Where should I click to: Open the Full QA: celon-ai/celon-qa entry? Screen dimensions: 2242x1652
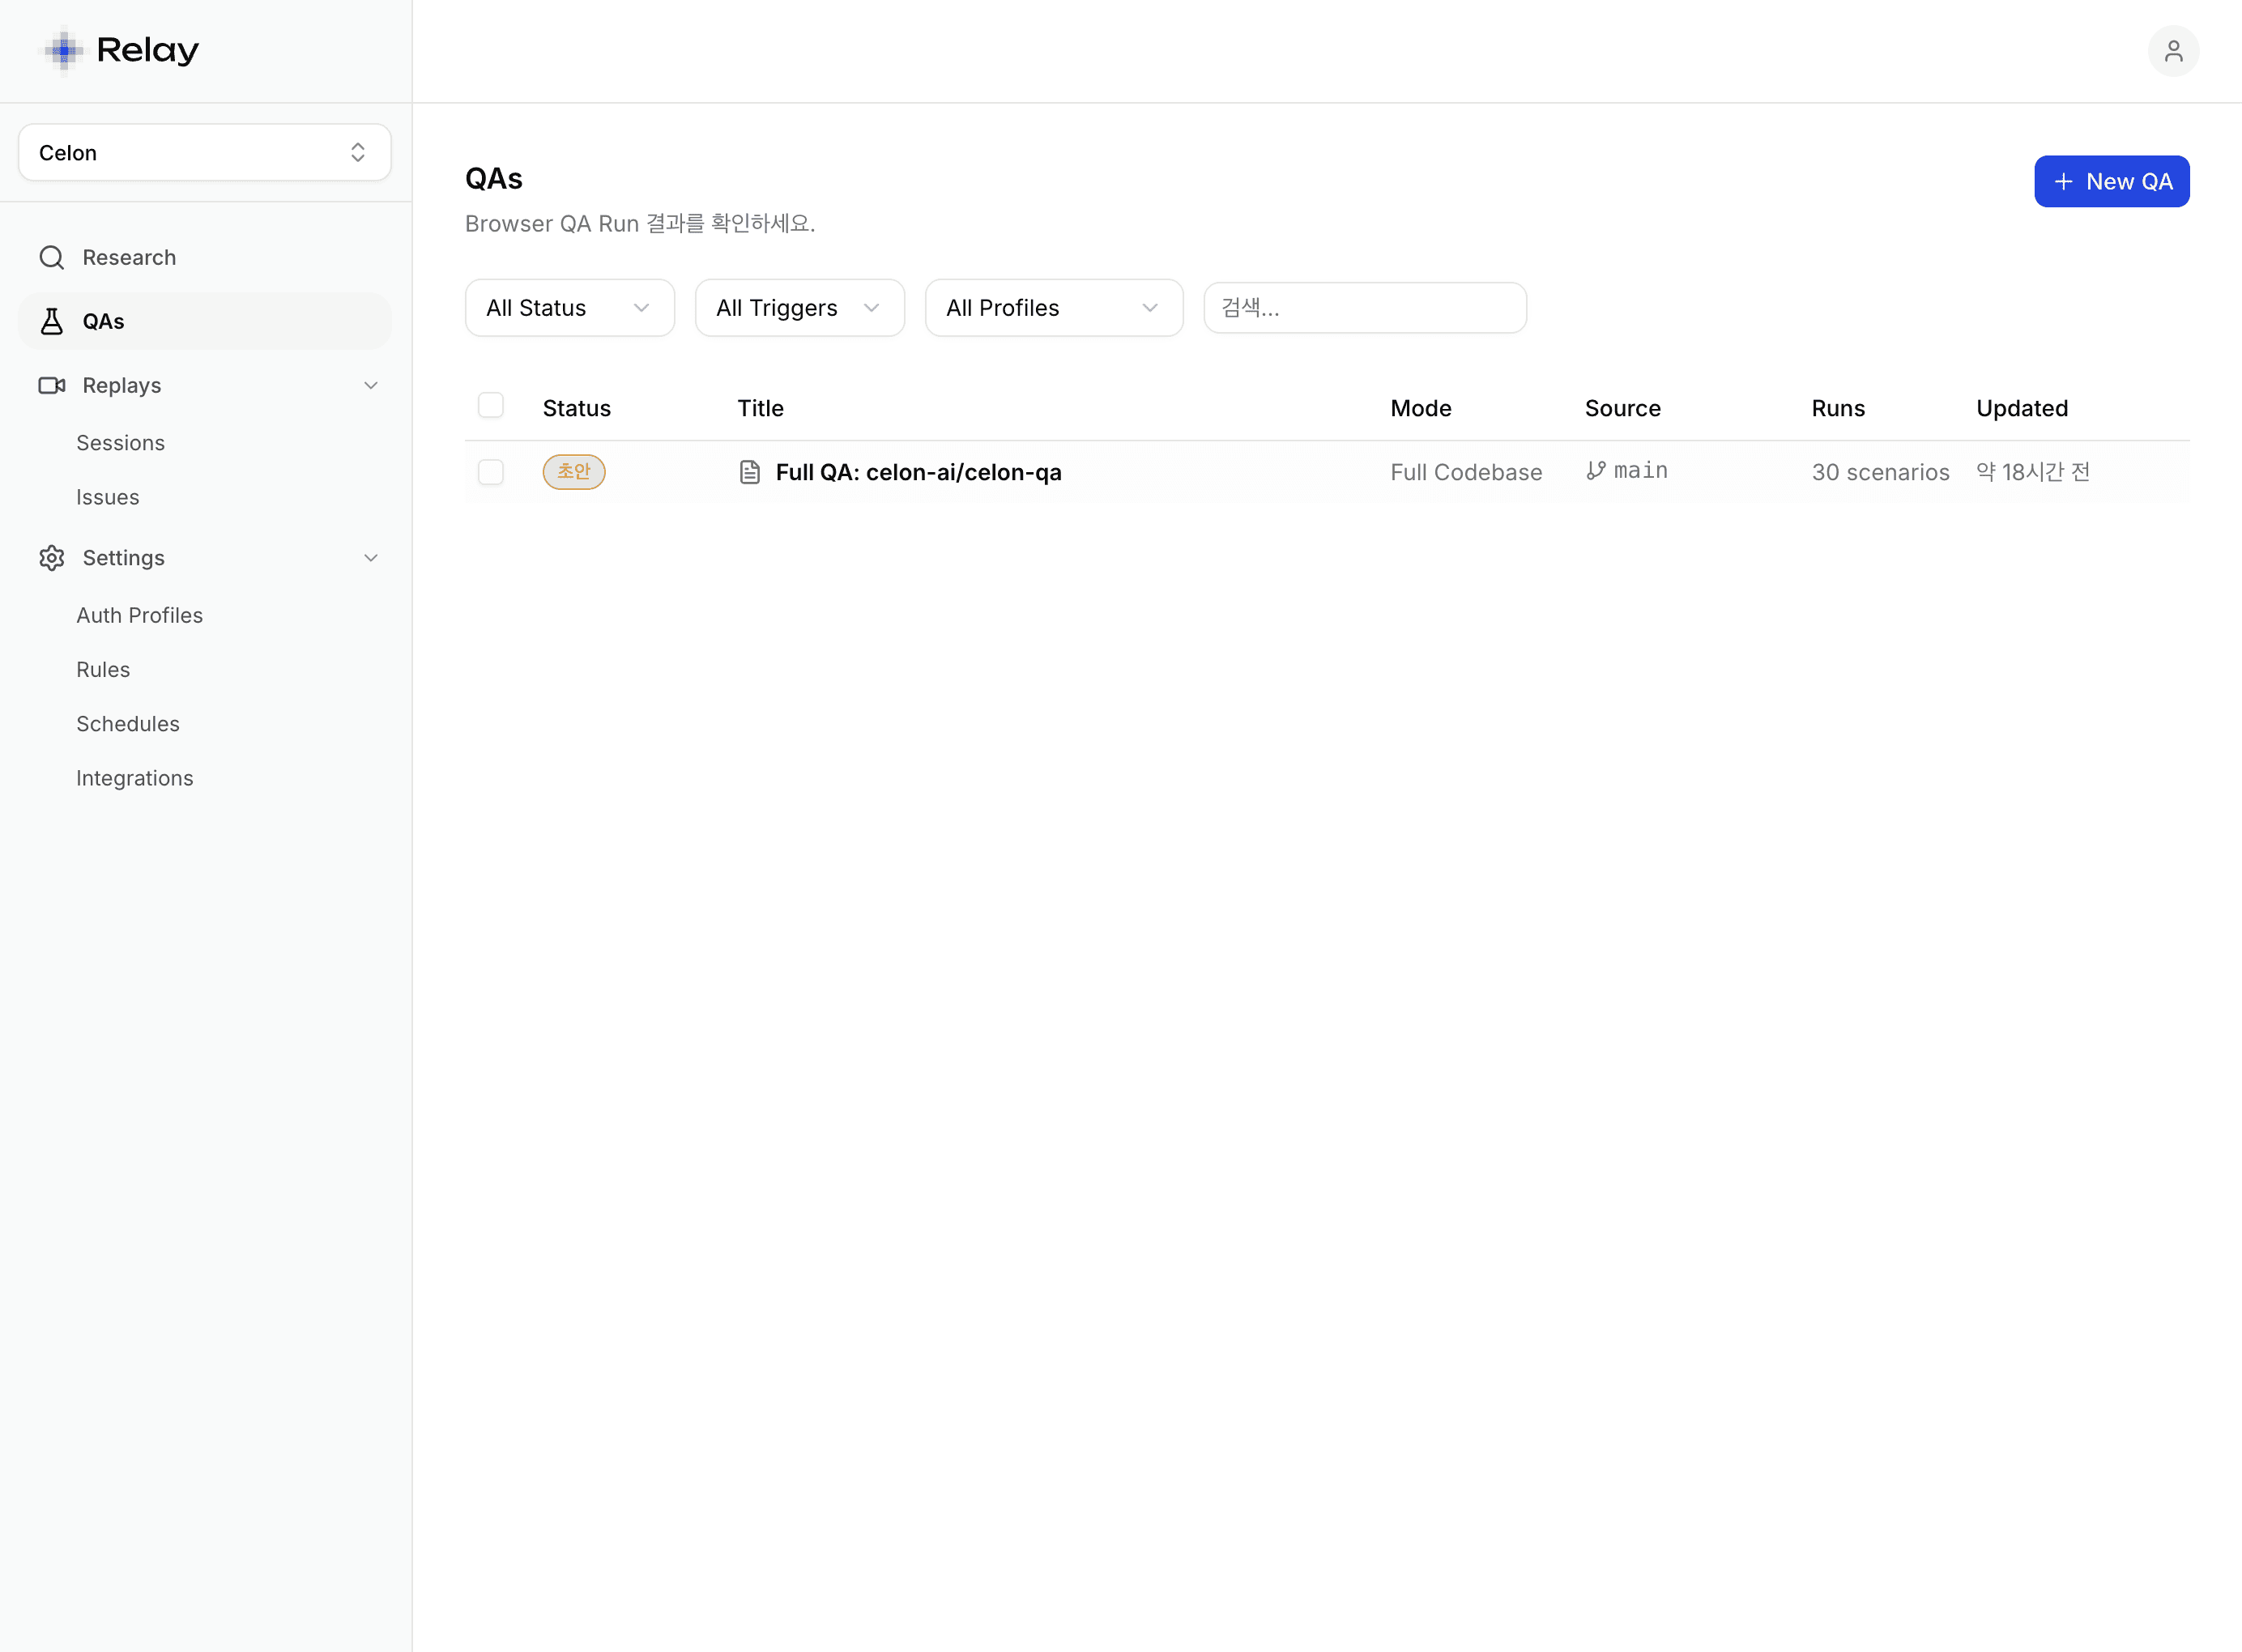(x=918, y=472)
